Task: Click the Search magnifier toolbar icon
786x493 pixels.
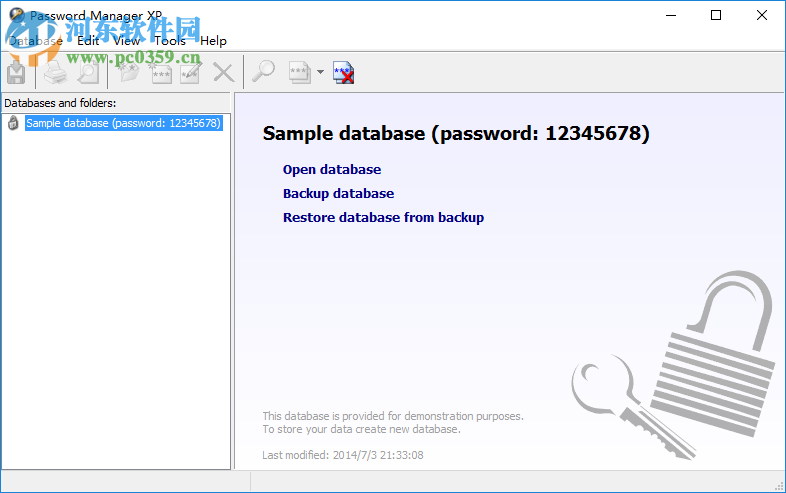Action: [263, 72]
